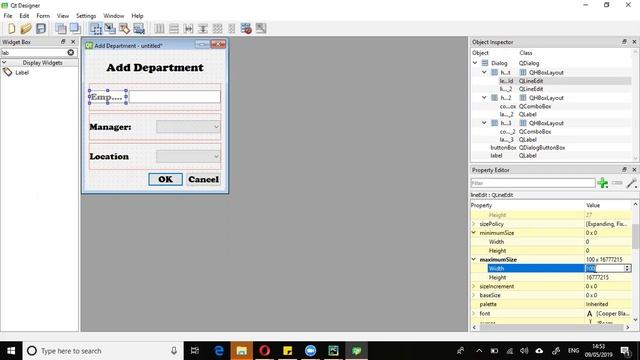Open the Form menu

pos(43,16)
